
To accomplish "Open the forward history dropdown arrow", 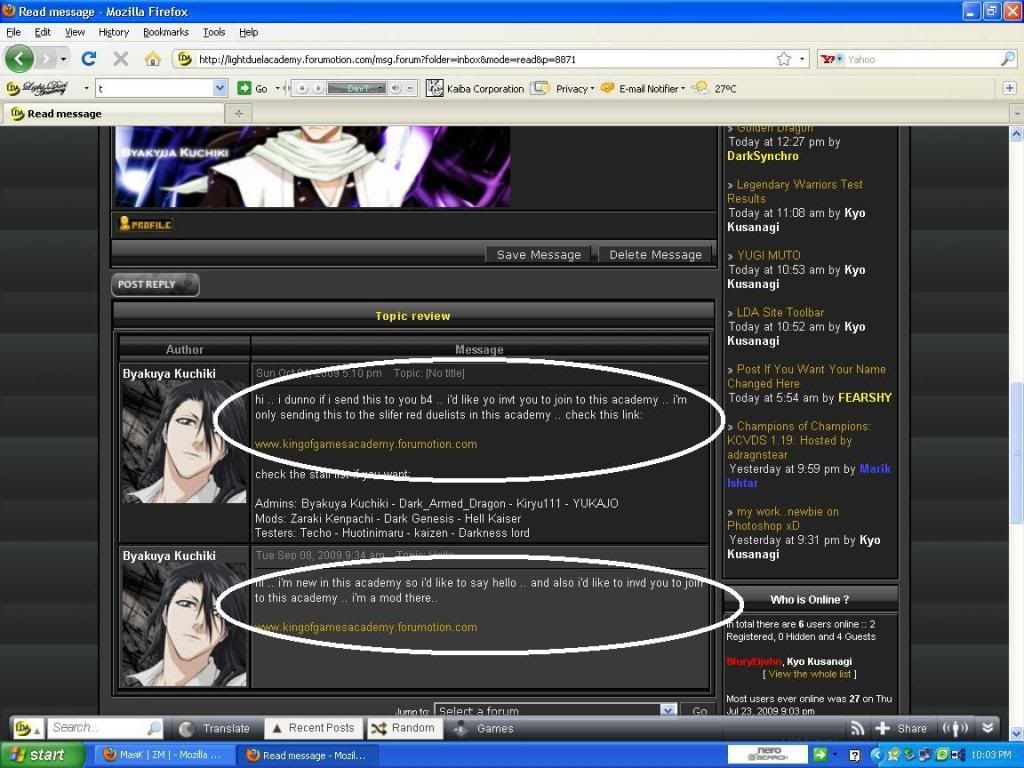I will (63, 59).
